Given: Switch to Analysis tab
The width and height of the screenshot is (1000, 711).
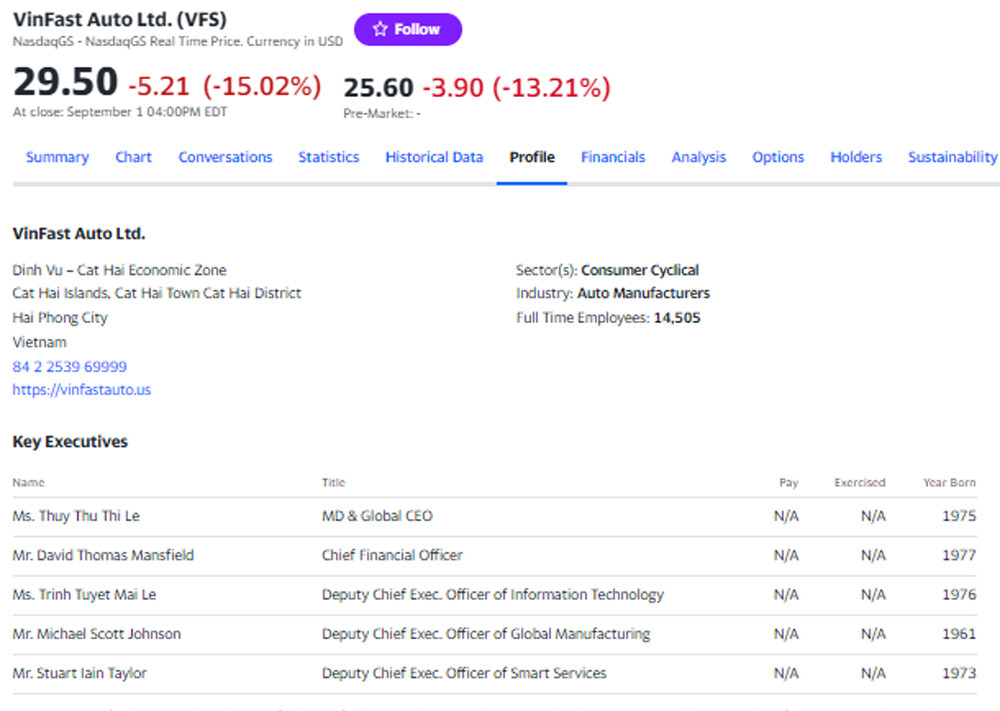Looking at the screenshot, I should tap(699, 157).
